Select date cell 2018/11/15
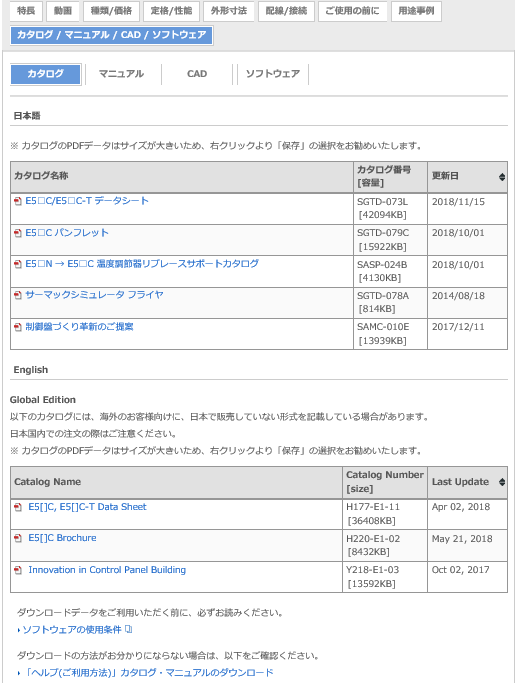522x683 pixels. click(467, 209)
